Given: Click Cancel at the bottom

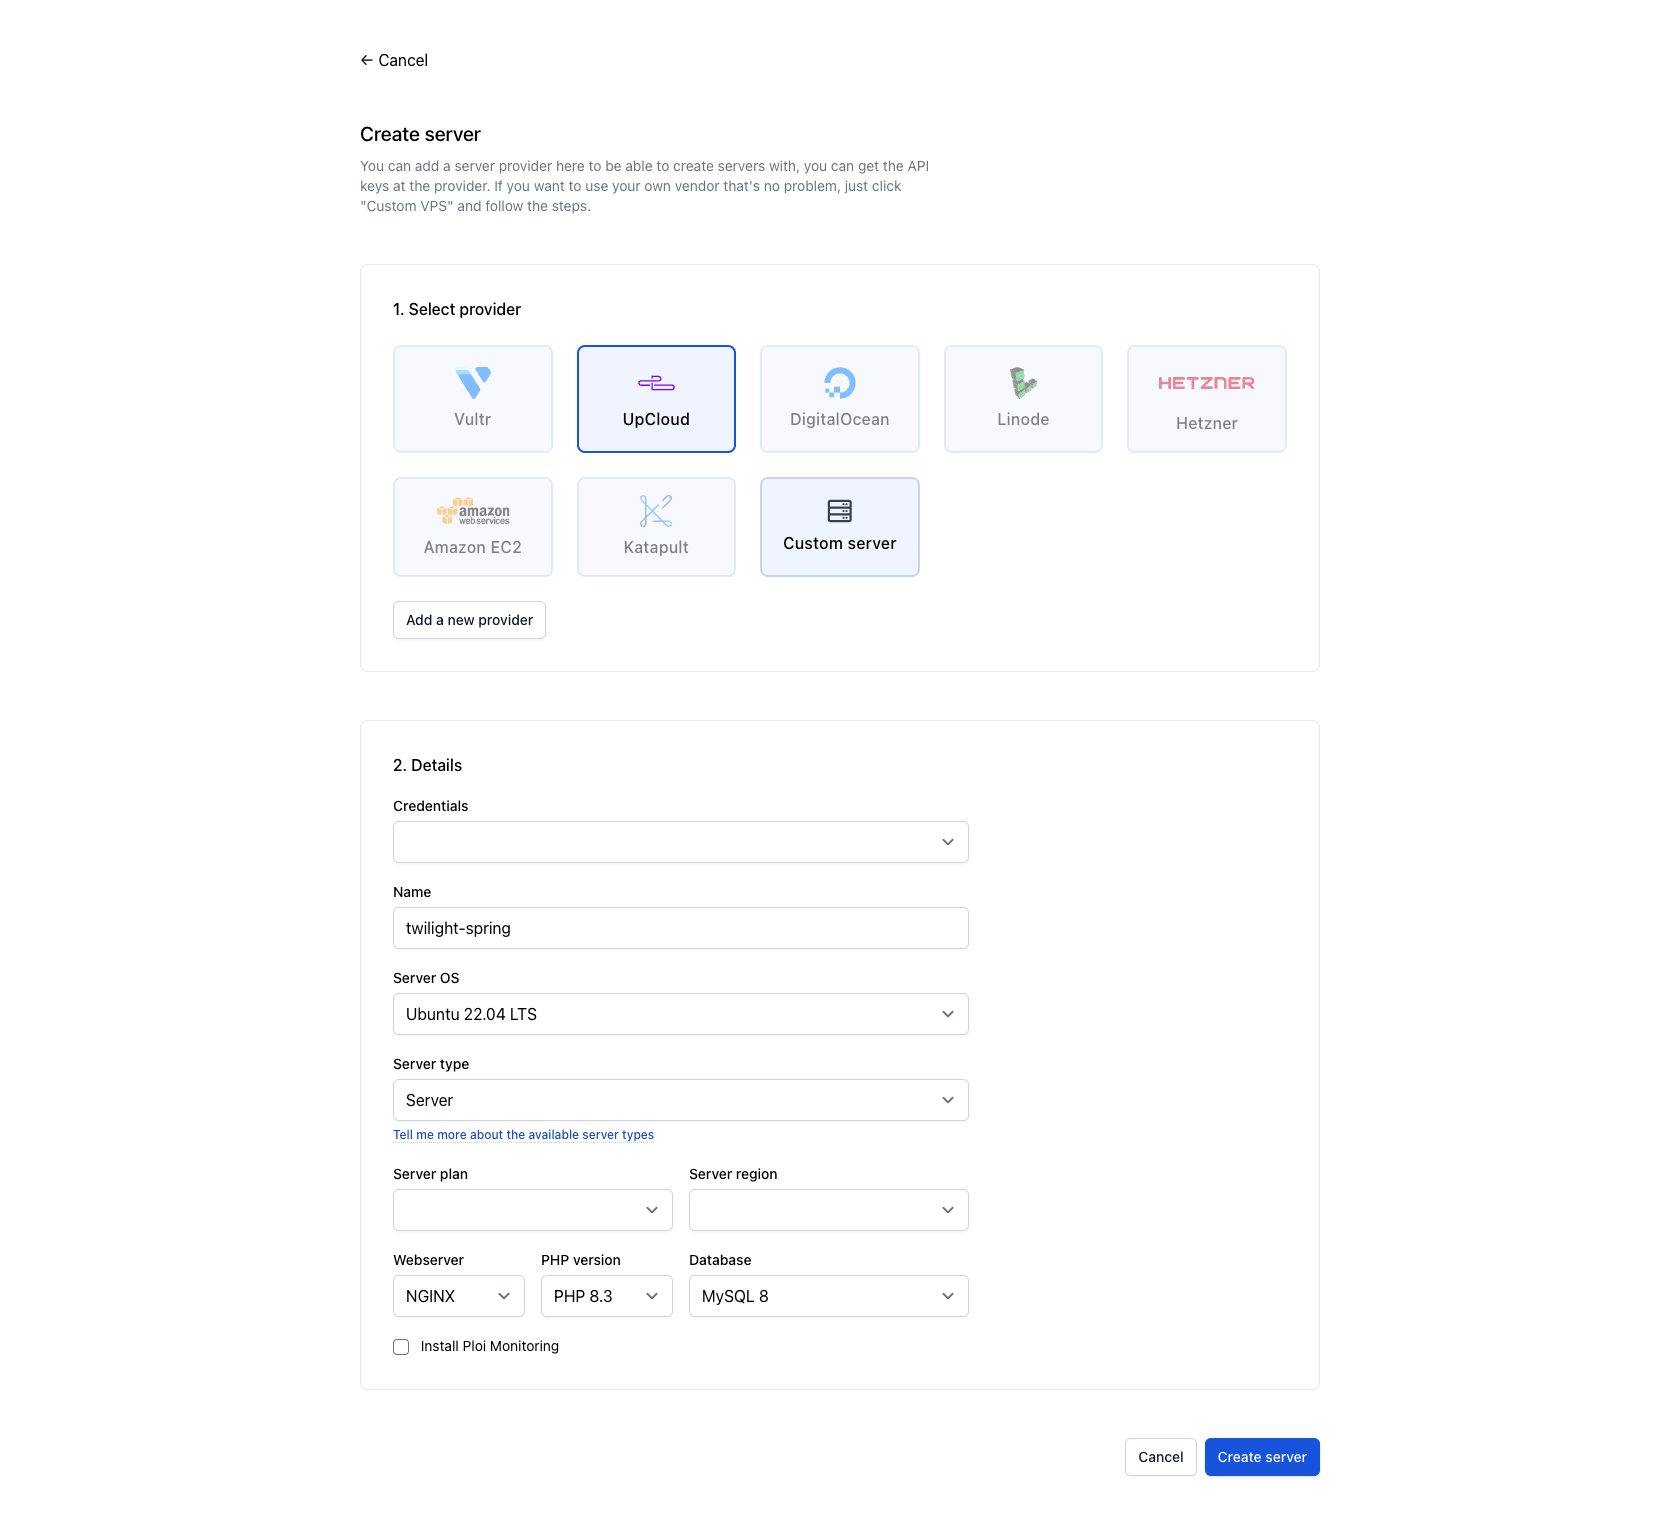Looking at the screenshot, I should pos(1160,1456).
